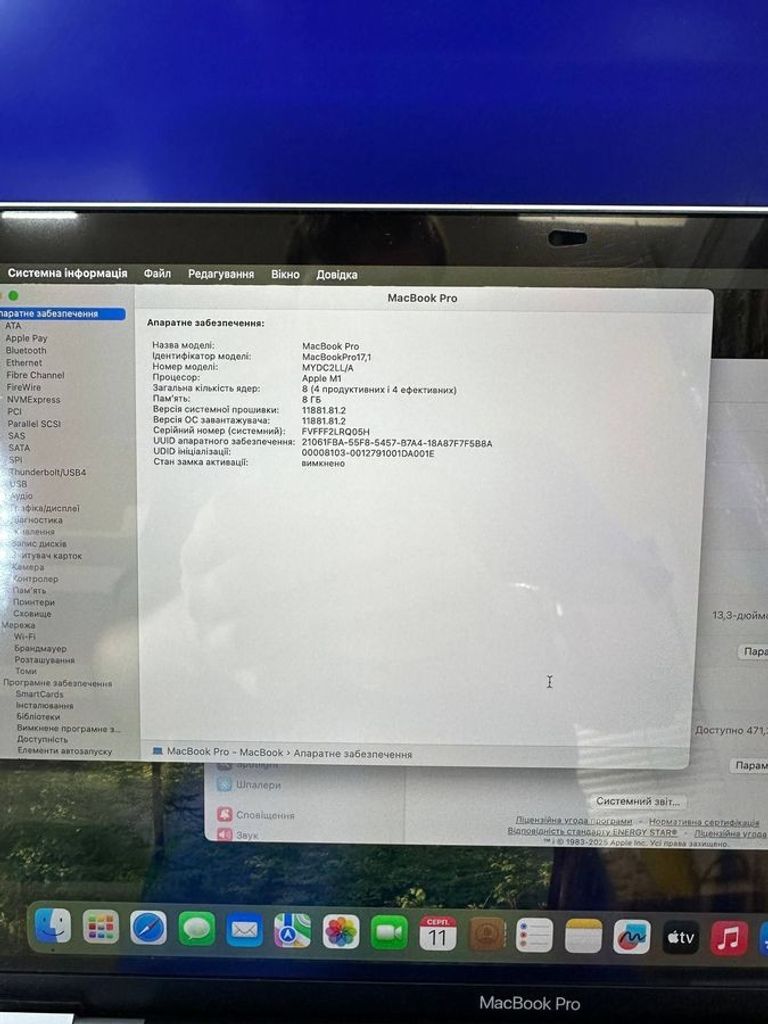
Task: Open Reminders from the Dock
Action: tap(534, 935)
